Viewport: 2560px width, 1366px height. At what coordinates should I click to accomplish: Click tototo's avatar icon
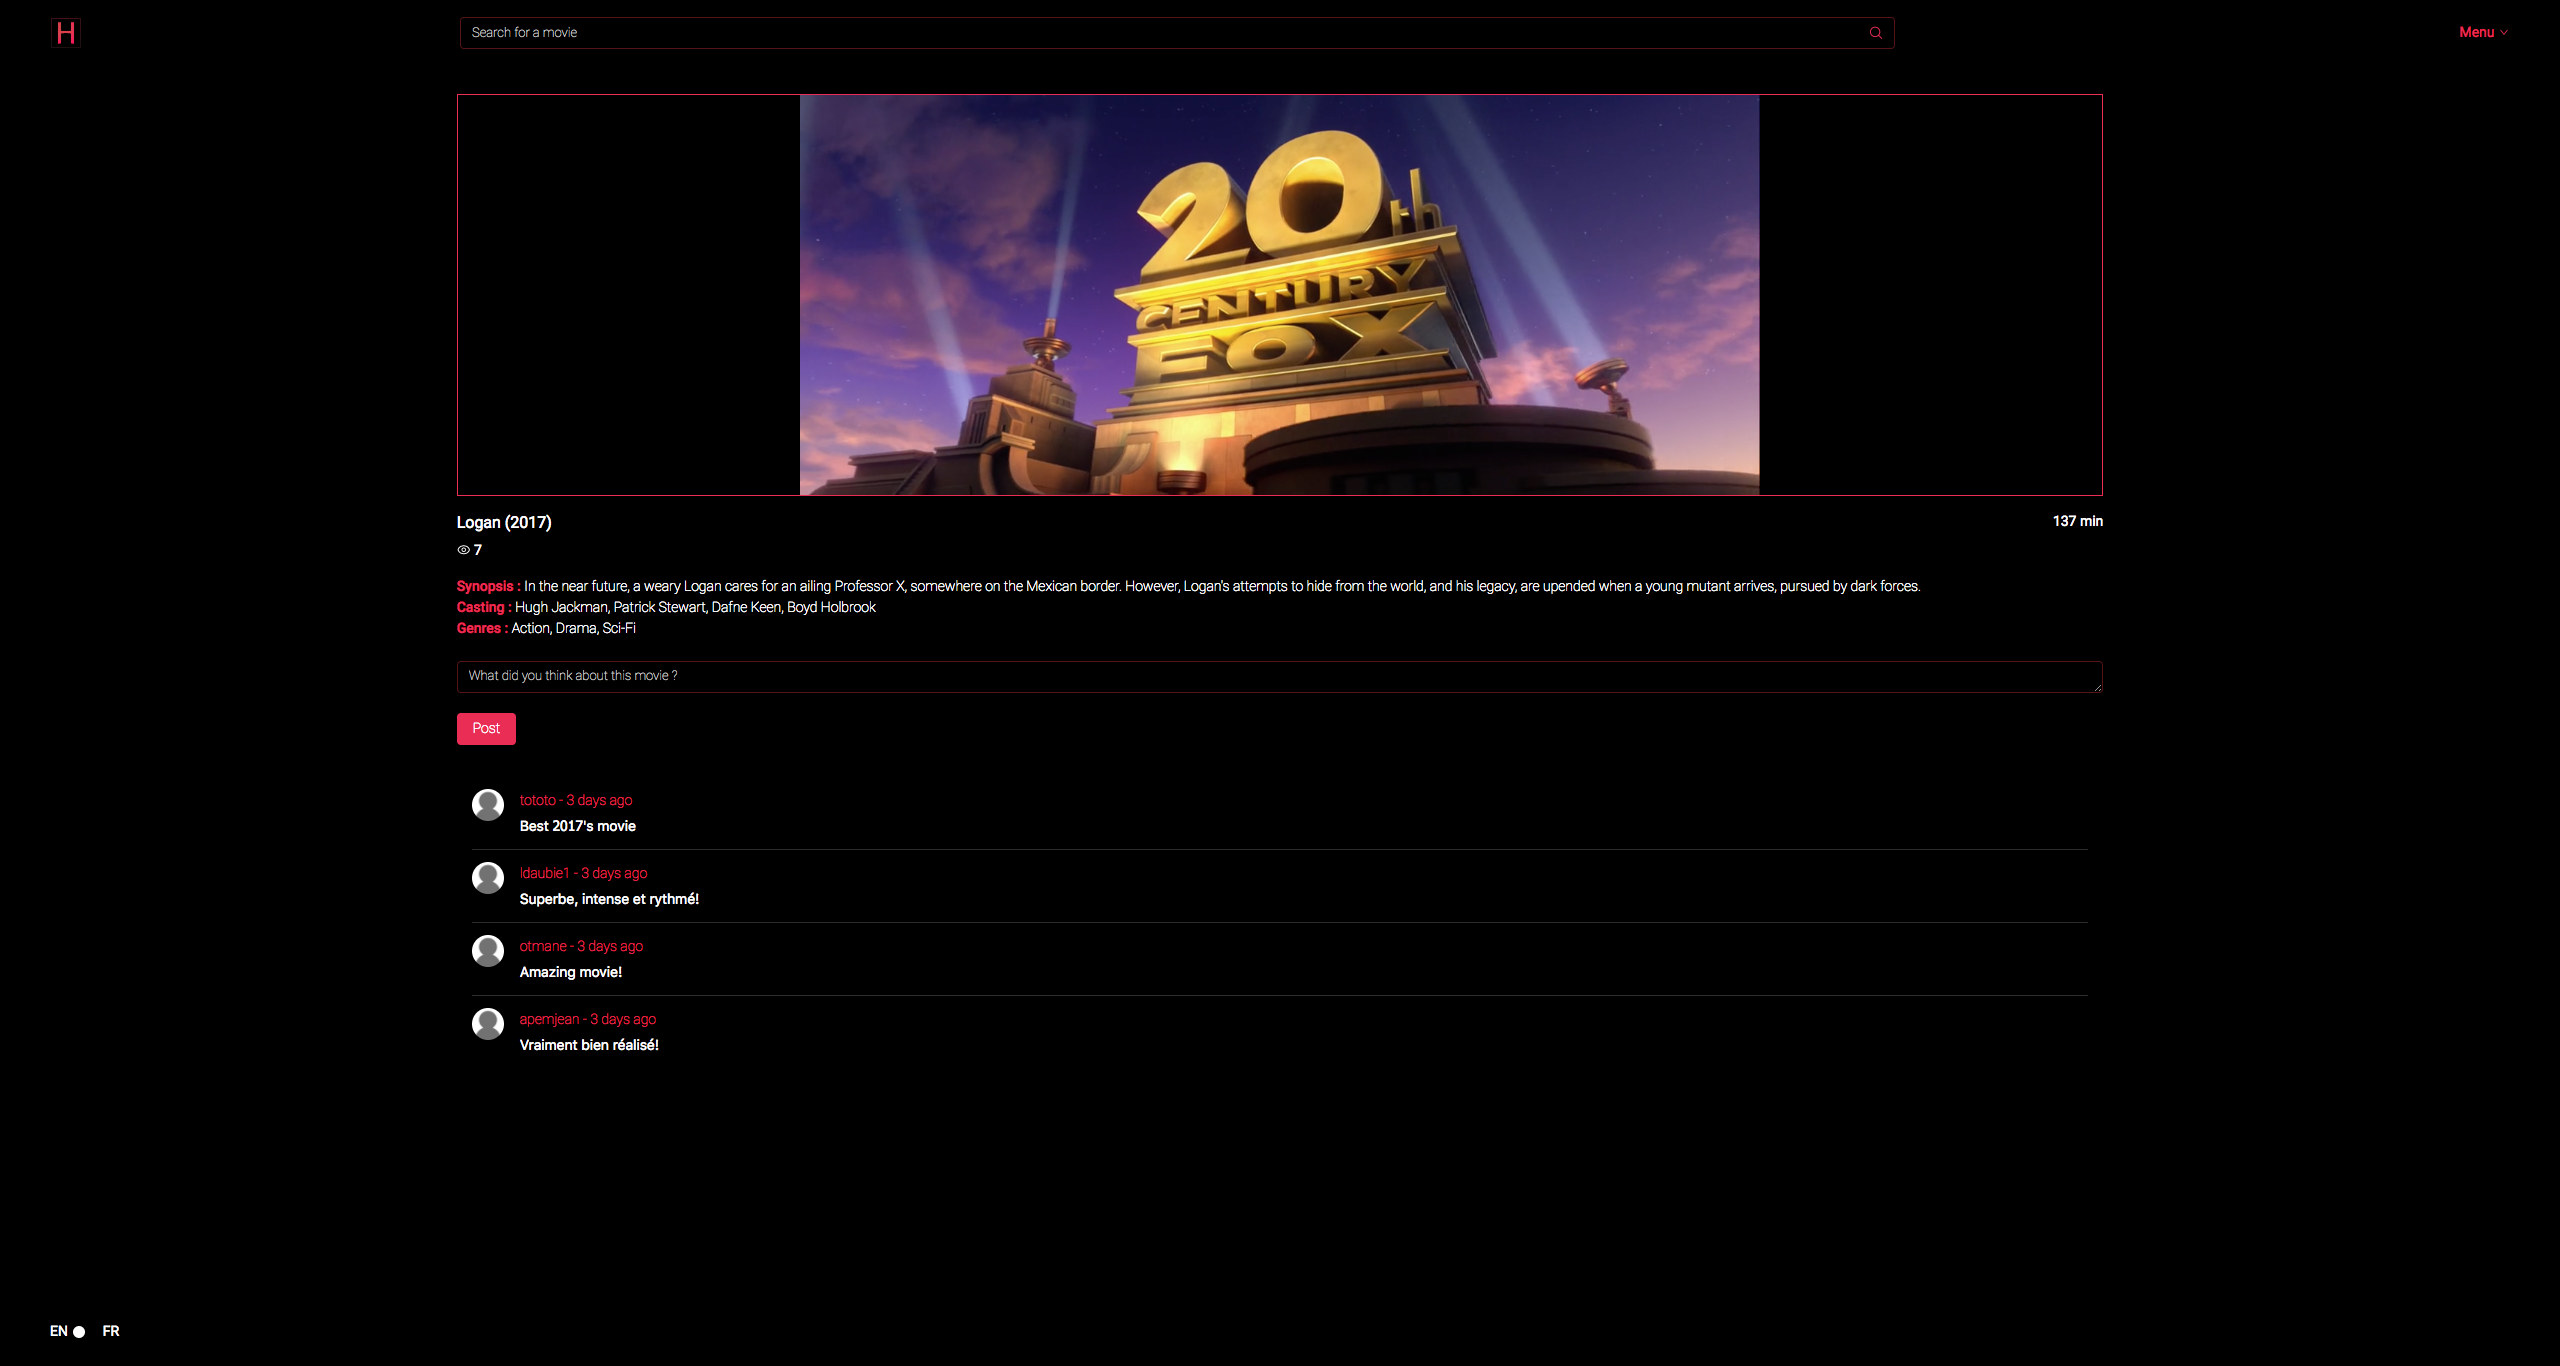(x=488, y=804)
